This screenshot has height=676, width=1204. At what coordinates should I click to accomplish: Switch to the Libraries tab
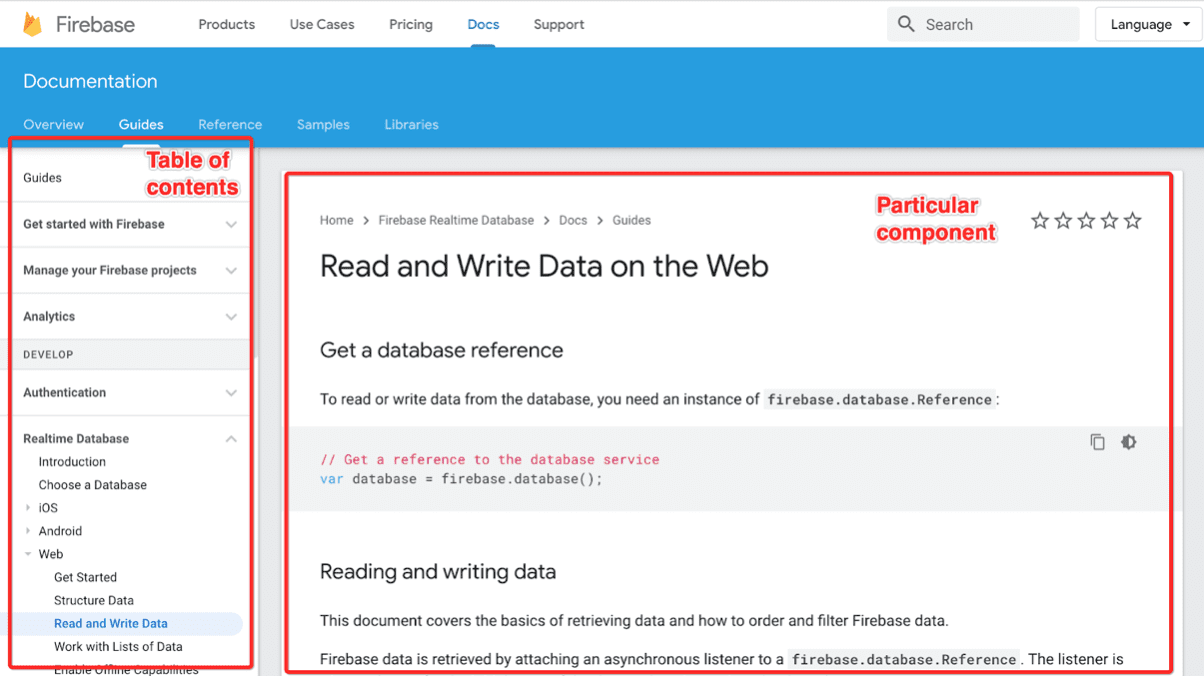click(x=411, y=125)
